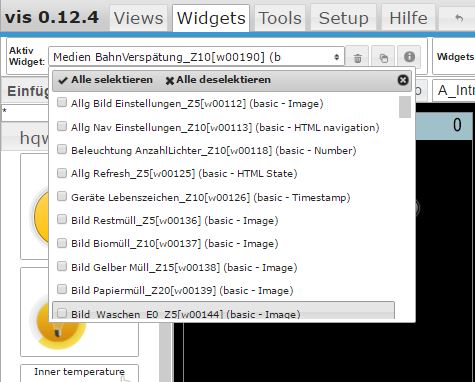This screenshot has width=475, height=382.
Task: Delete active widget with trash icon
Action: [357, 58]
